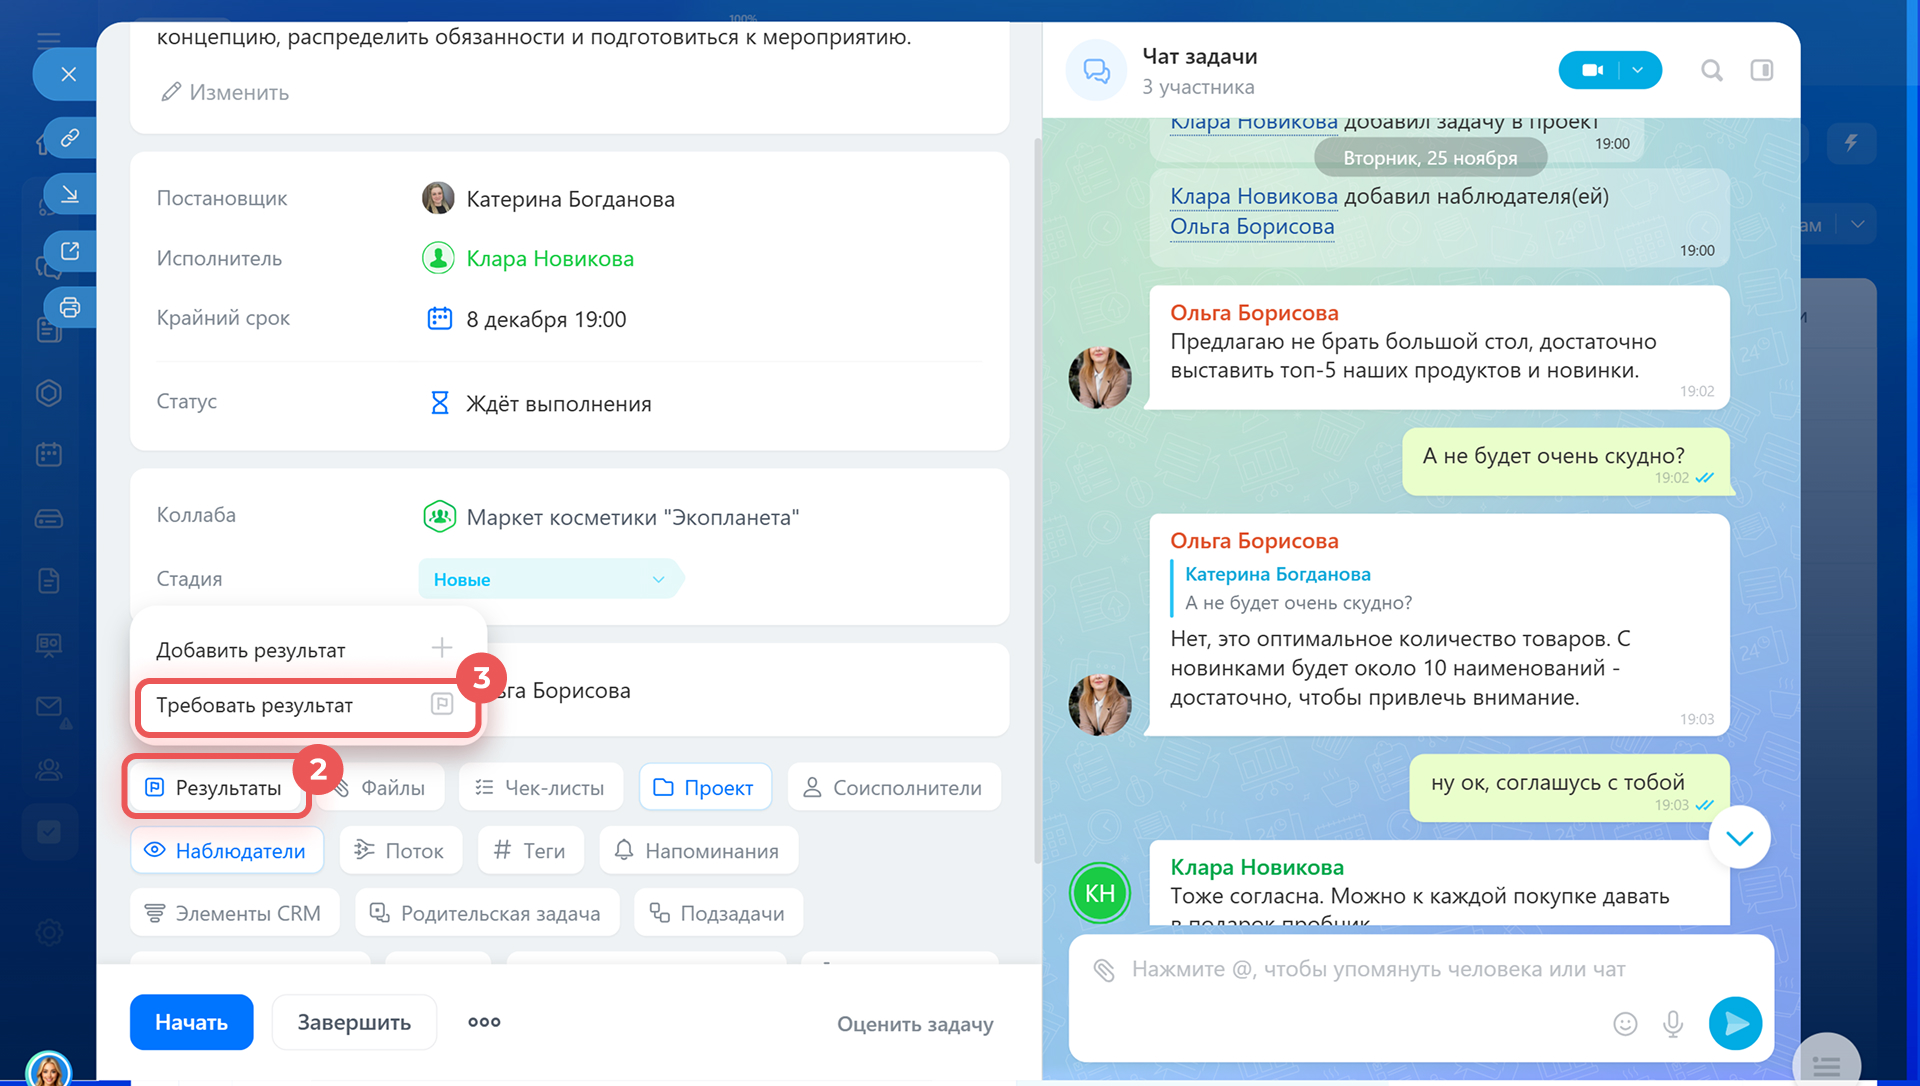Toggle the Проект chip
Viewport: 1920px width, 1086px height.
tap(704, 788)
